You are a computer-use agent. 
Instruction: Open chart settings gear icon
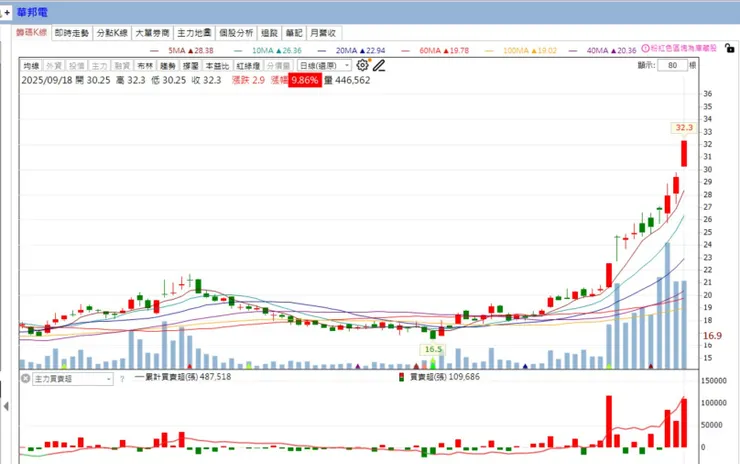[362, 65]
